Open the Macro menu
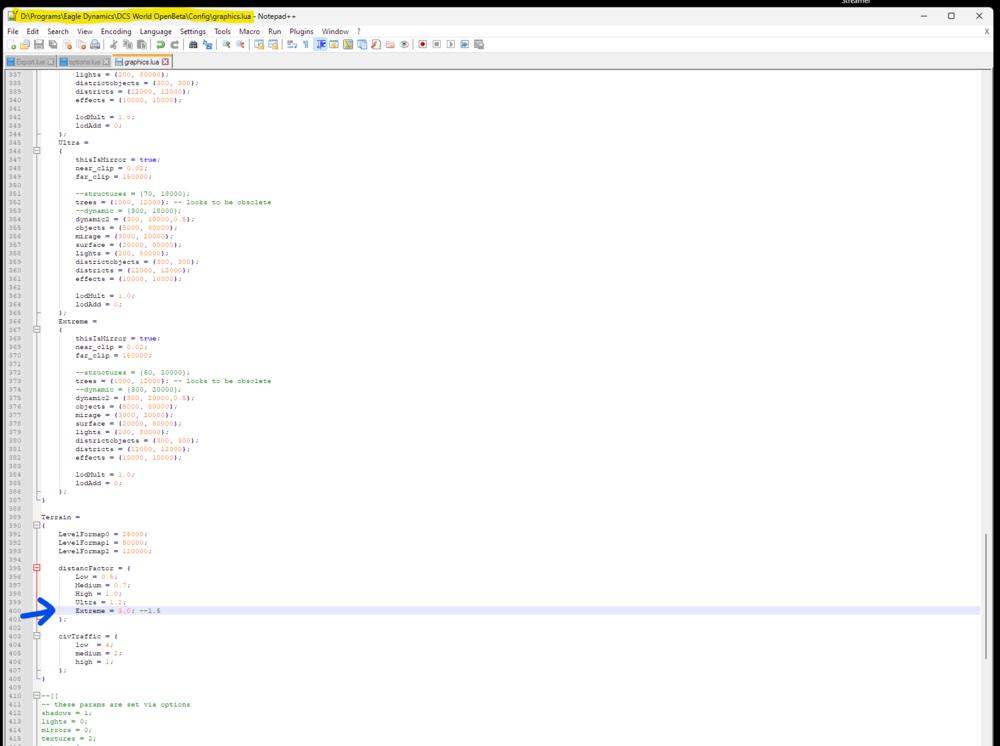Screen dimensions: 1000x746 point(250,31)
